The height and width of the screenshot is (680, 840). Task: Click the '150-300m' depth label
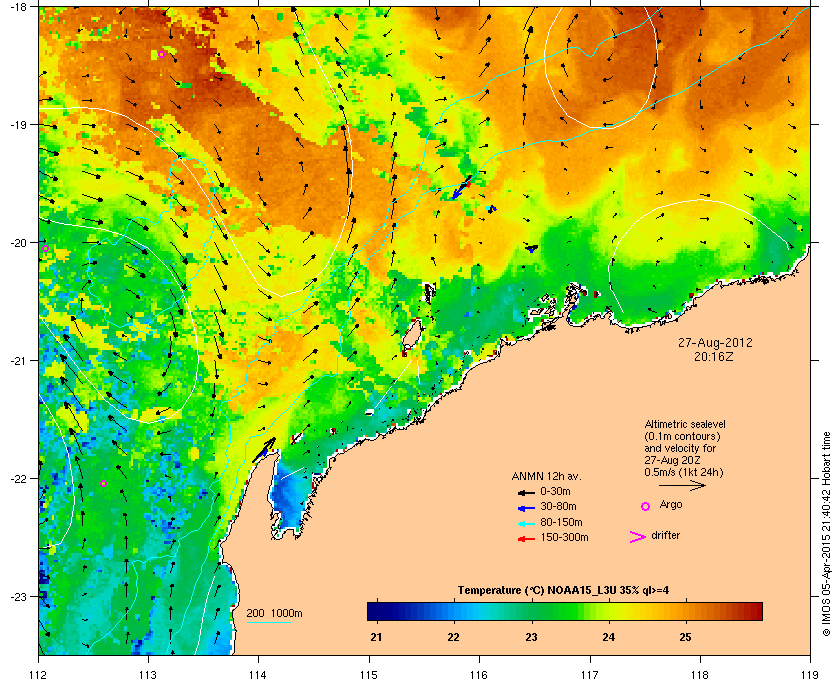(x=565, y=537)
